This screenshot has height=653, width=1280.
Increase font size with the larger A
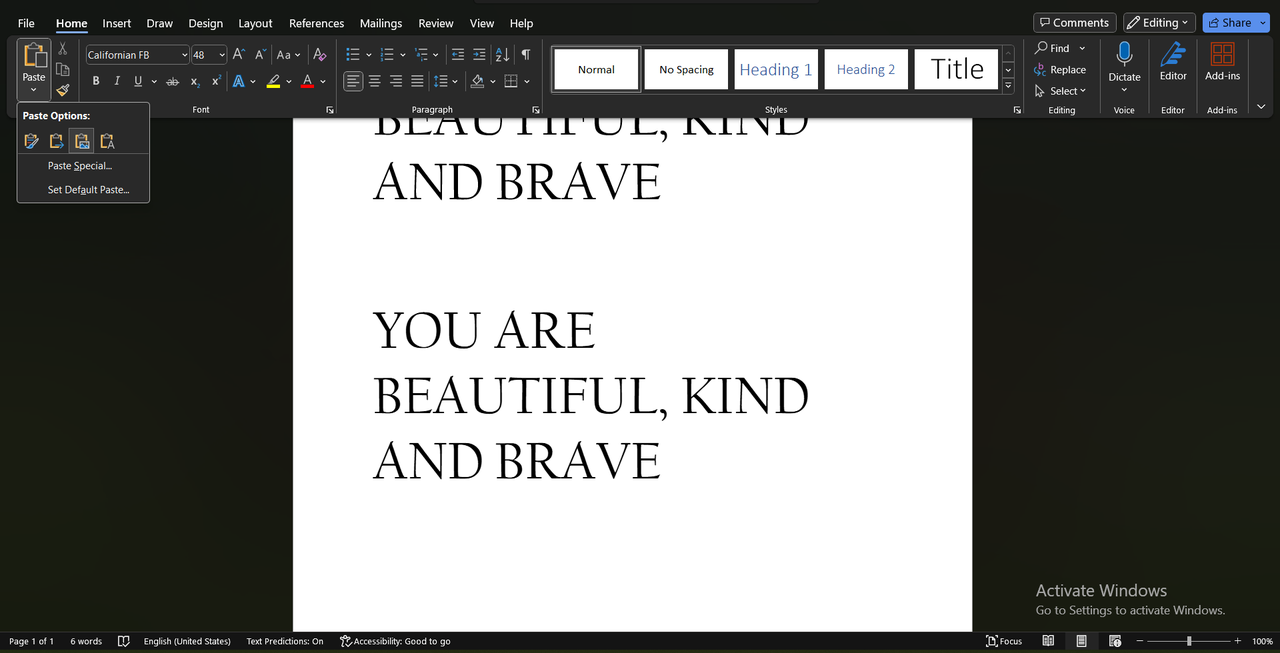tap(238, 55)
